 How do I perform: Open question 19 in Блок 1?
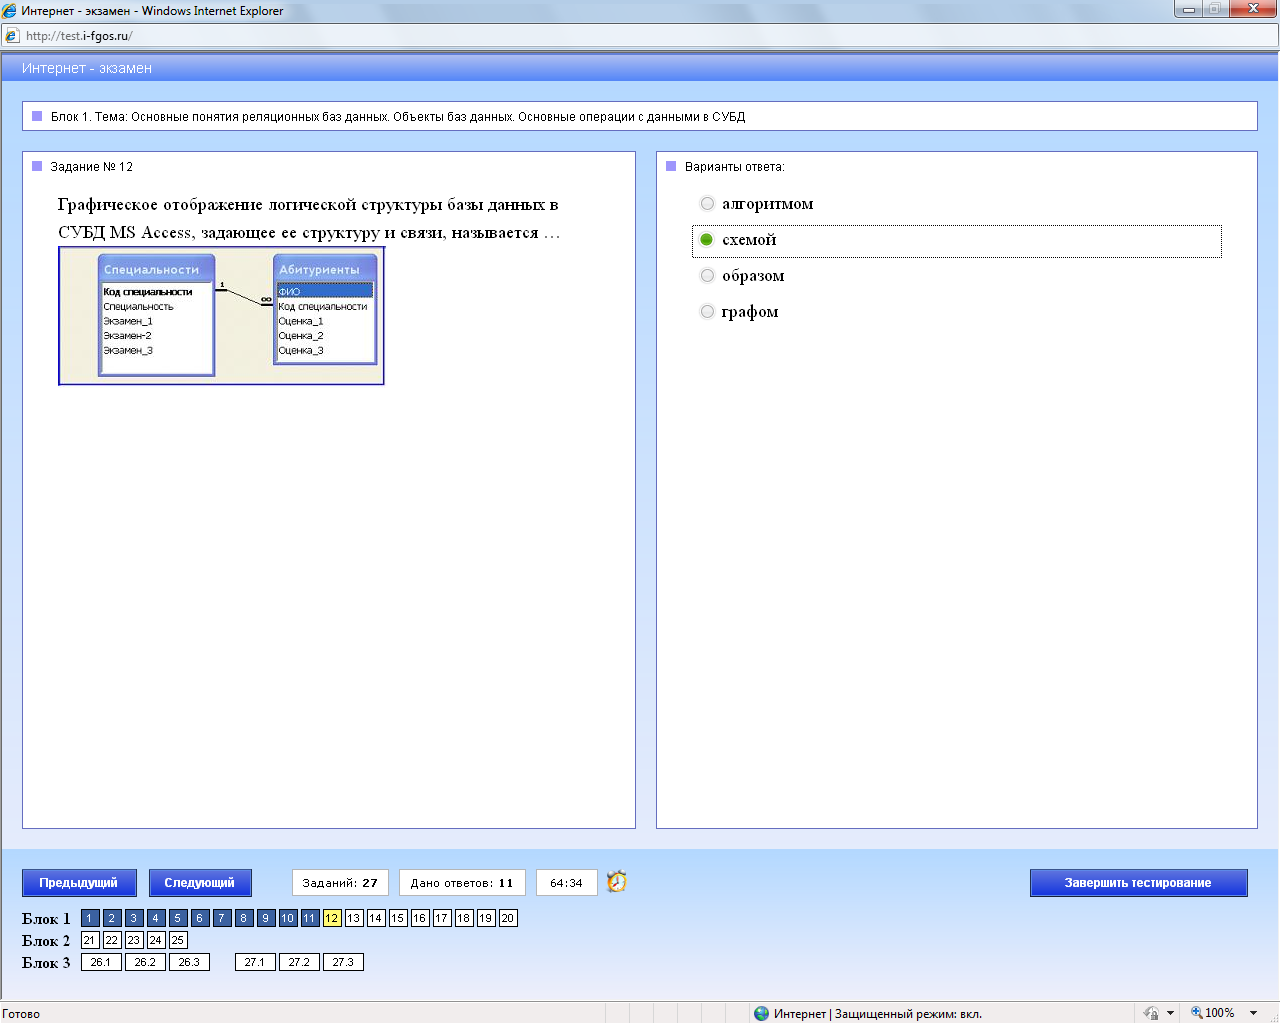(x=486, y=918)
